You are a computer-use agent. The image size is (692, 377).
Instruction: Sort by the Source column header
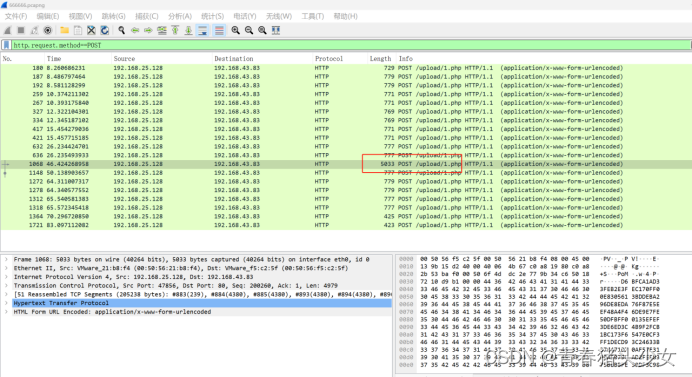pos(162,59)
